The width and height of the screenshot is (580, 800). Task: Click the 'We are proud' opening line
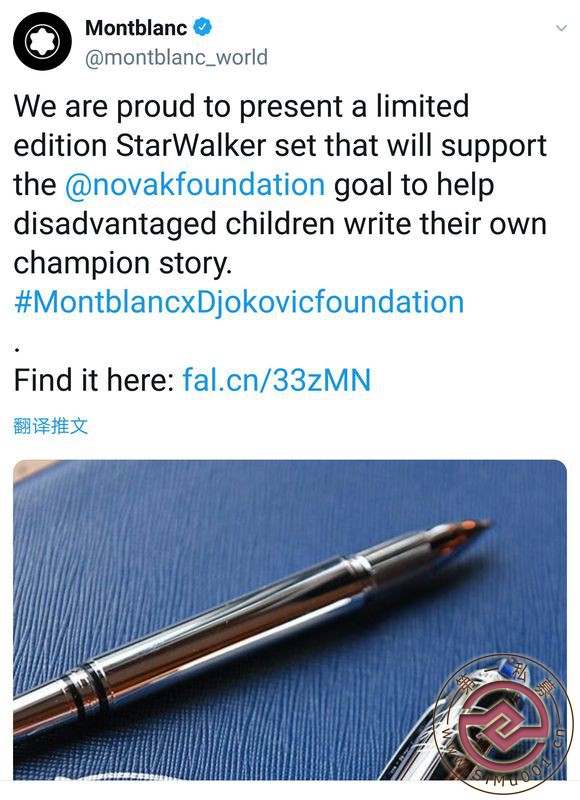point(241,106)
